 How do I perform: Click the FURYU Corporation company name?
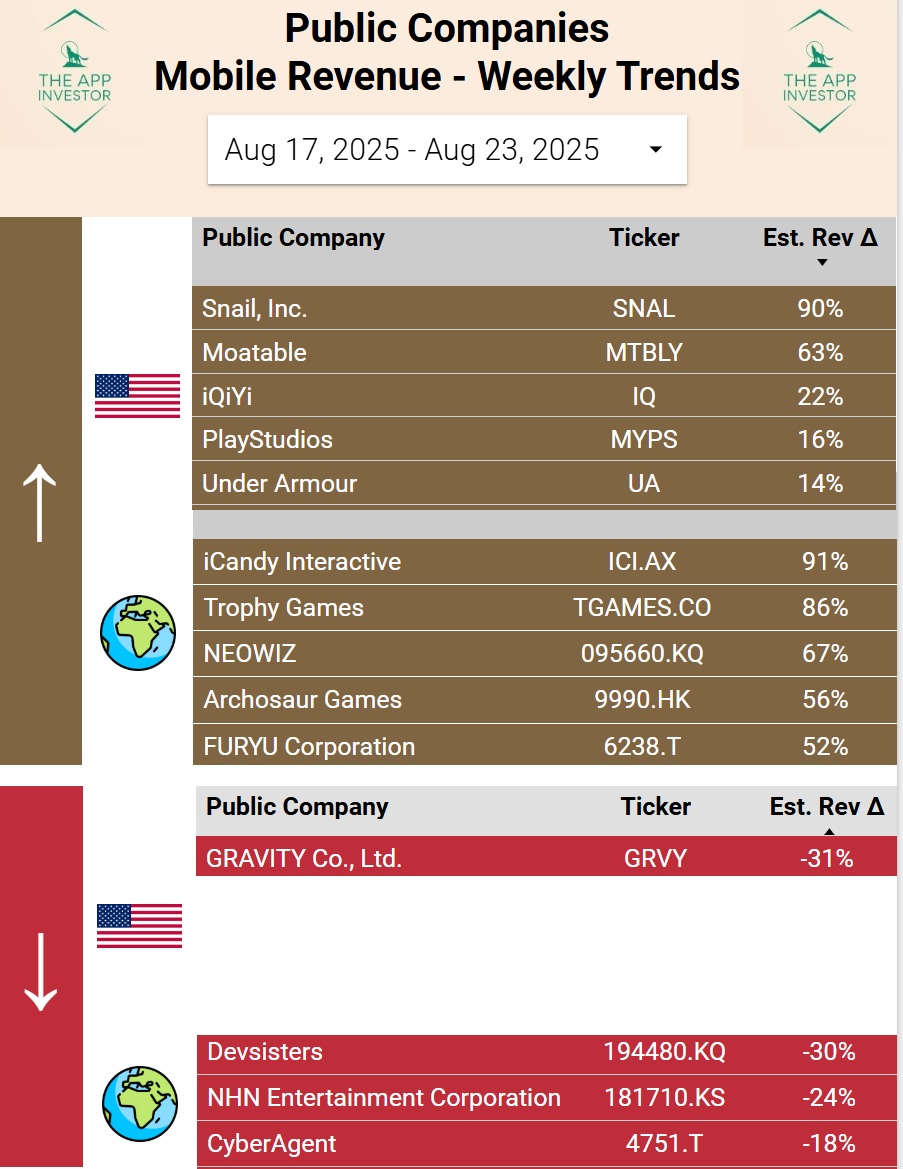point(309,746)
